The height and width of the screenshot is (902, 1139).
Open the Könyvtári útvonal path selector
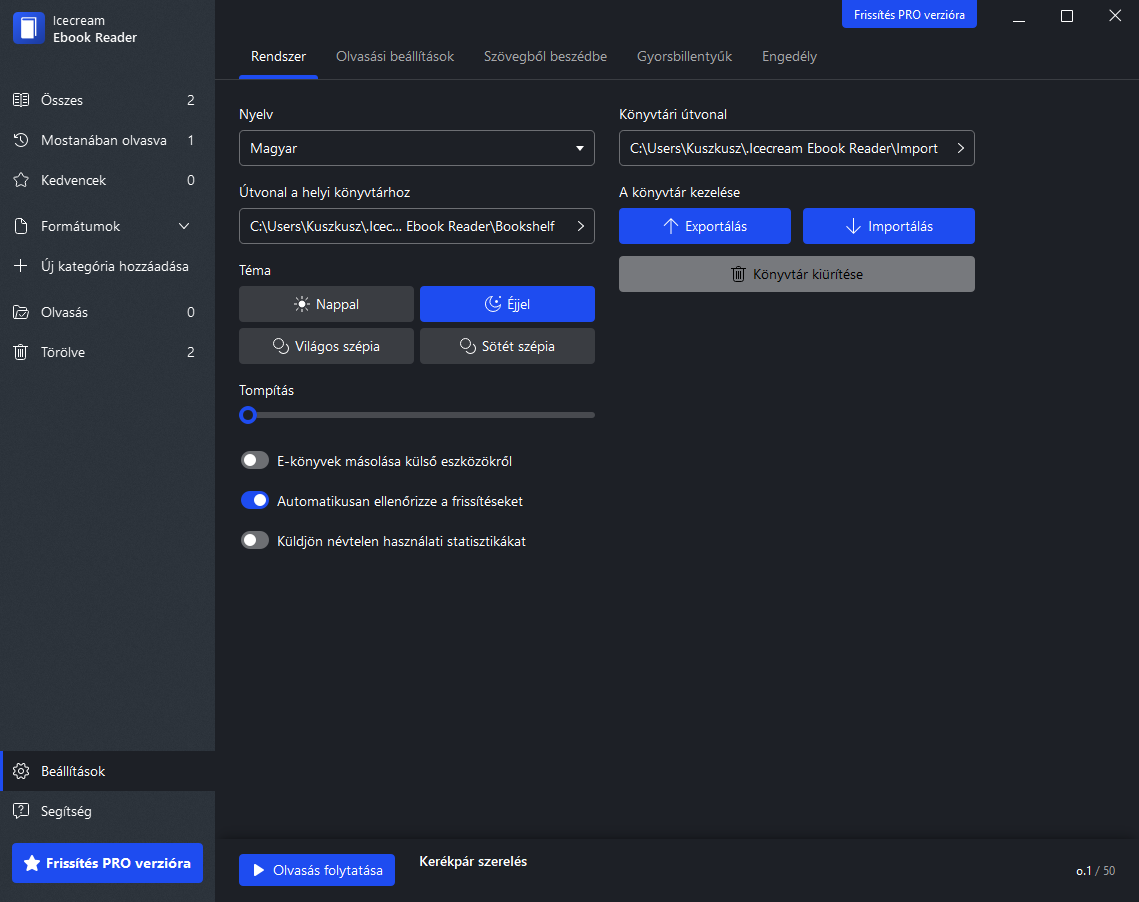click(796, 148)
